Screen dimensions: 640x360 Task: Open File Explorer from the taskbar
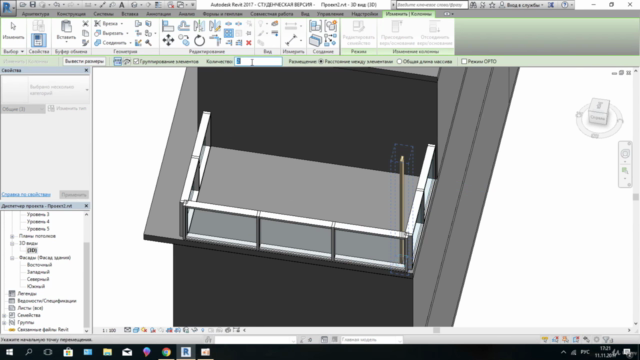point(107,352)
